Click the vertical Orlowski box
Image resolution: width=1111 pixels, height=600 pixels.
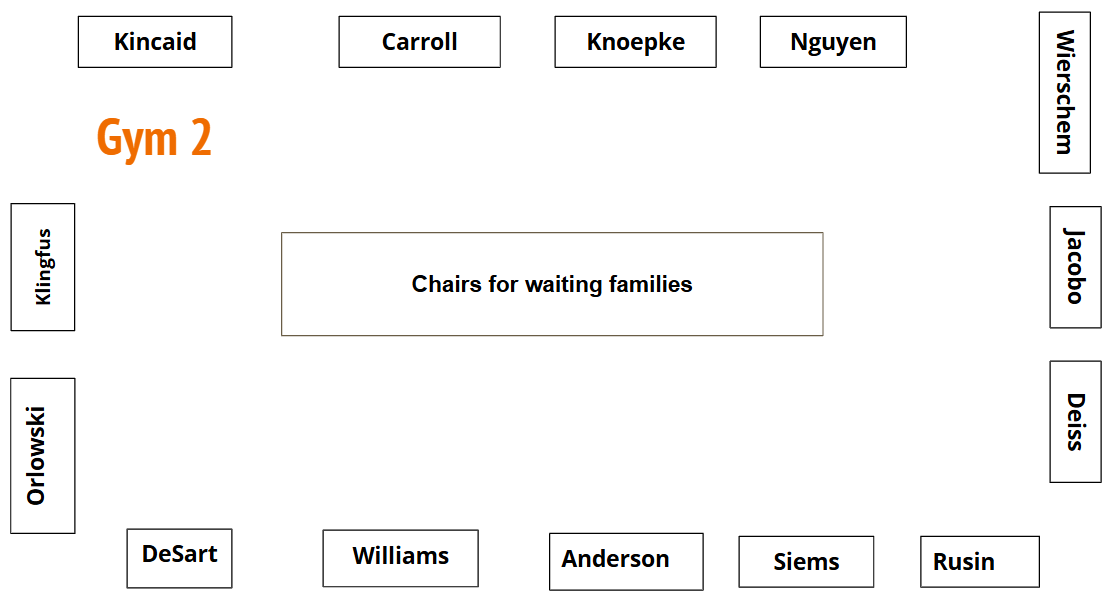tap(42, 455)
